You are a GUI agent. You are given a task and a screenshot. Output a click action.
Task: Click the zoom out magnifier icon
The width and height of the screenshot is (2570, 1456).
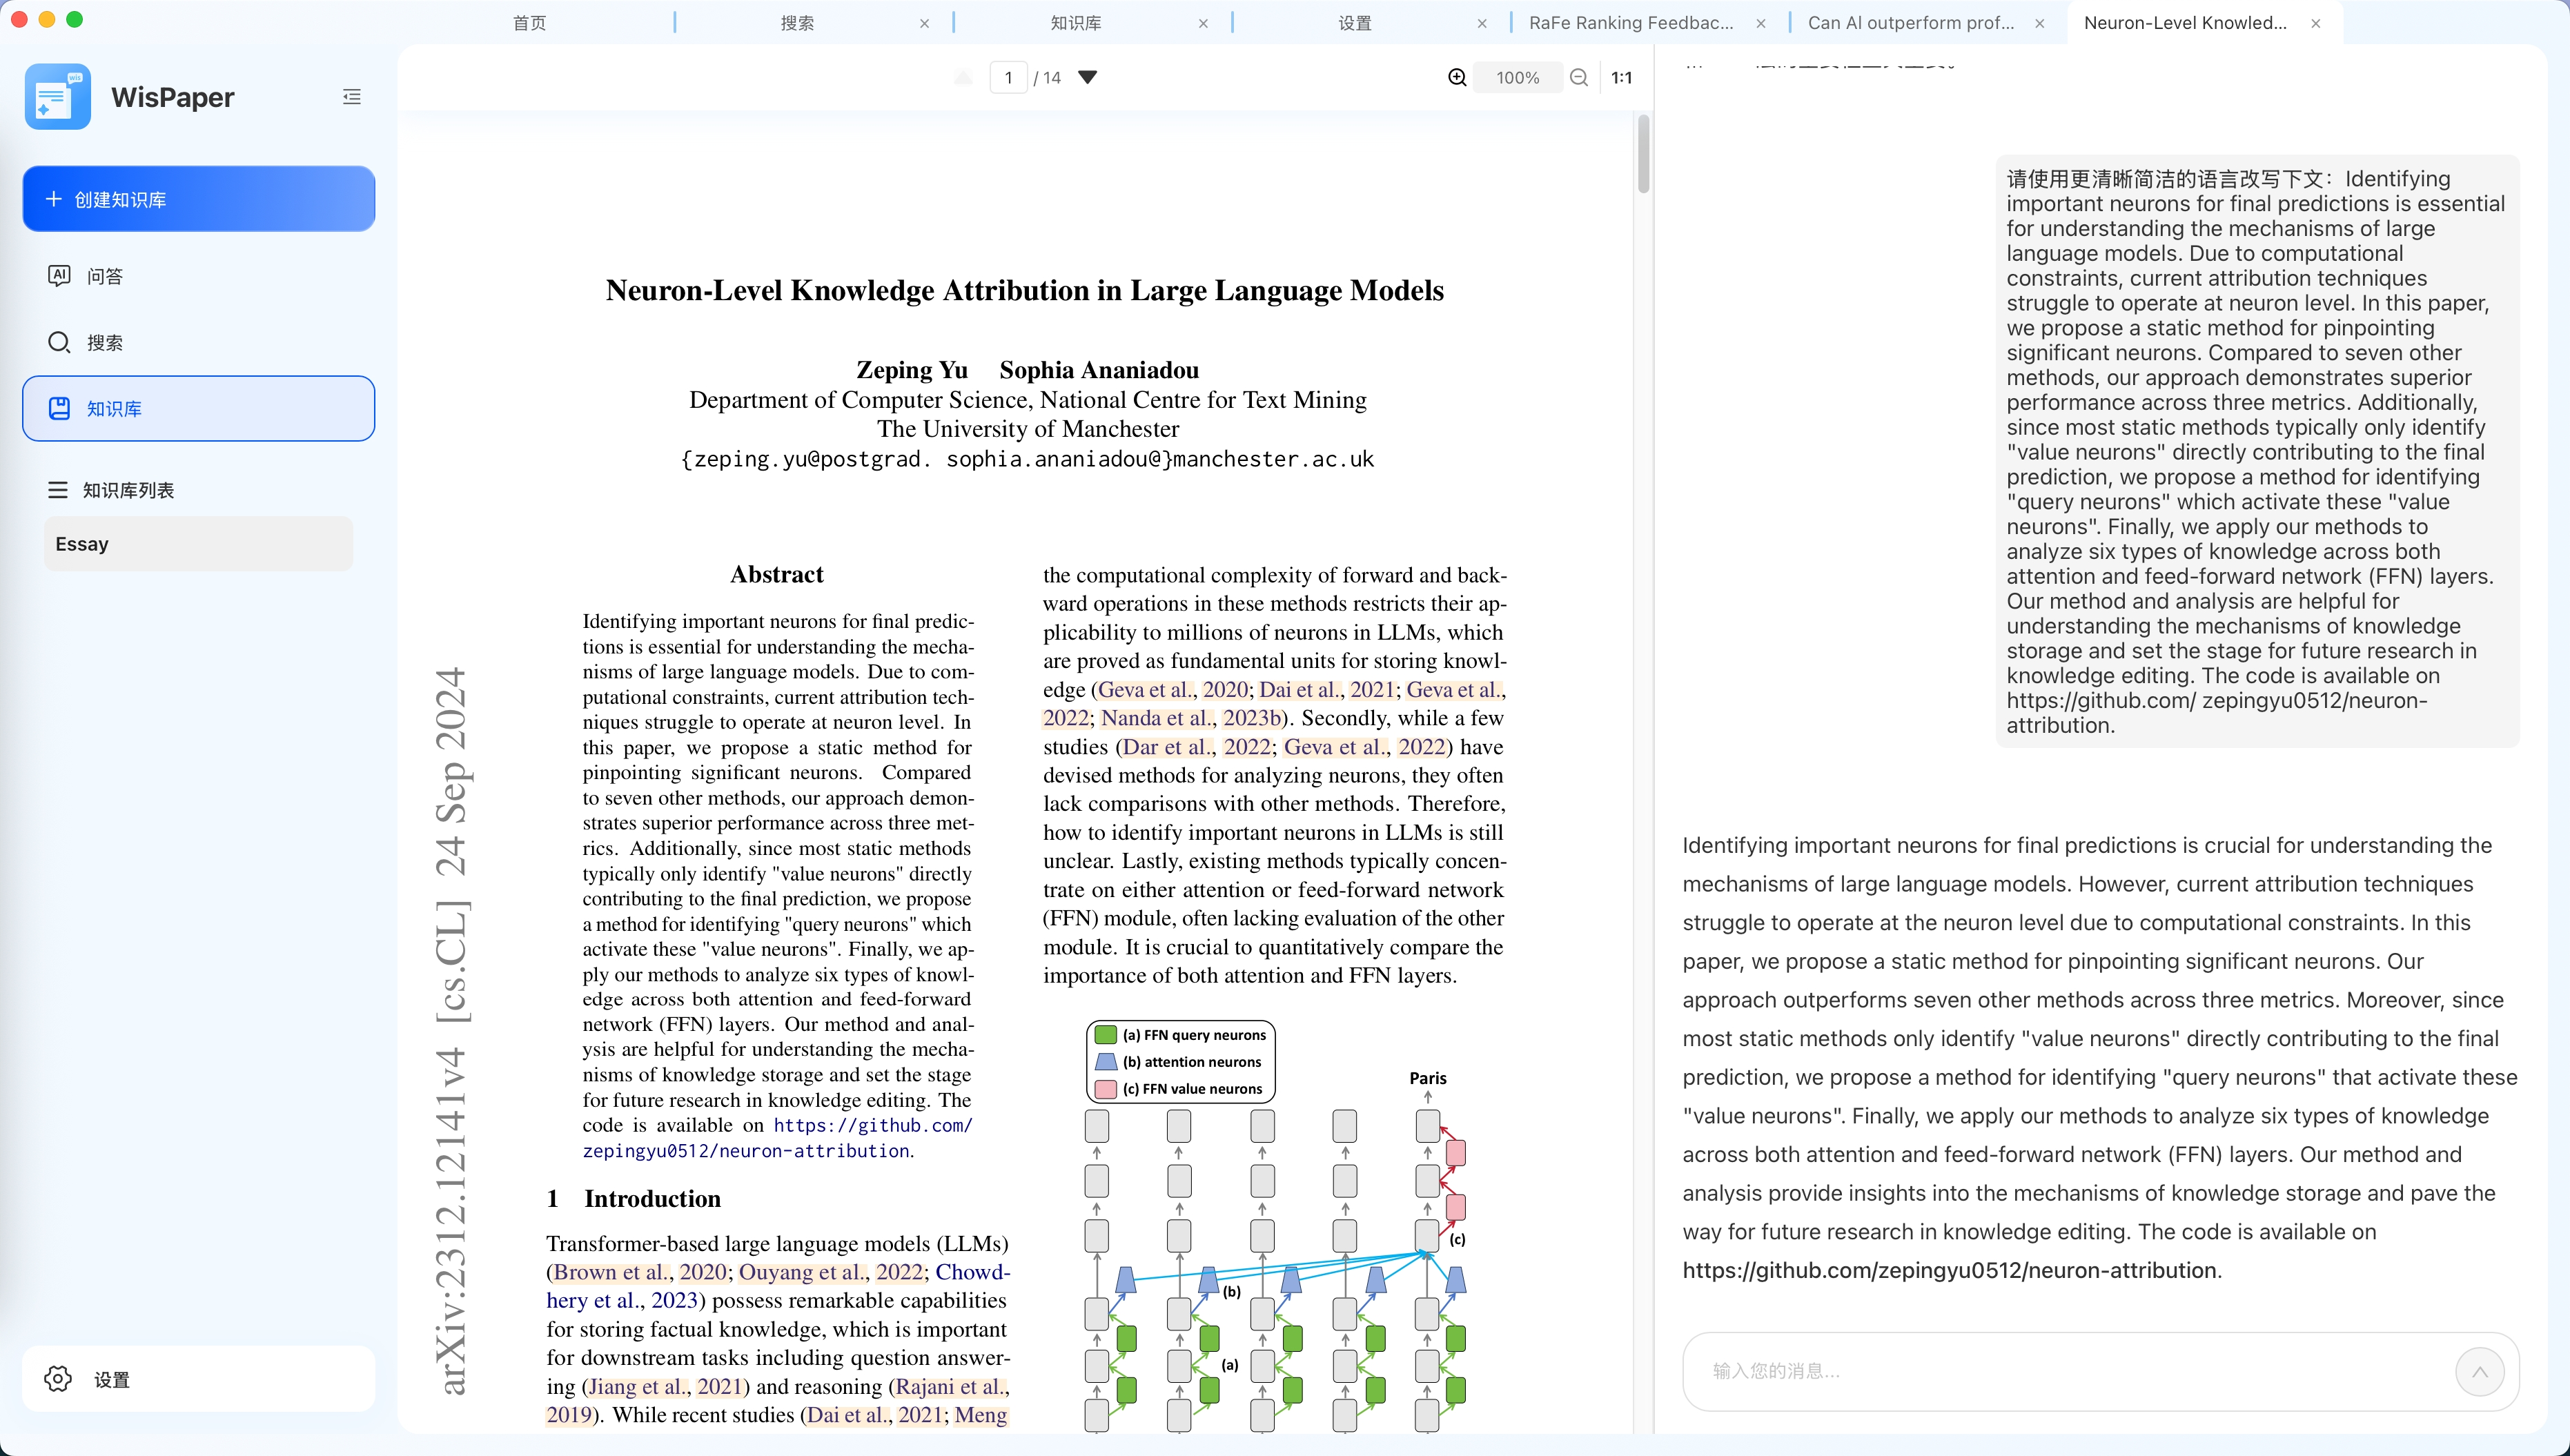point(1579,78)
